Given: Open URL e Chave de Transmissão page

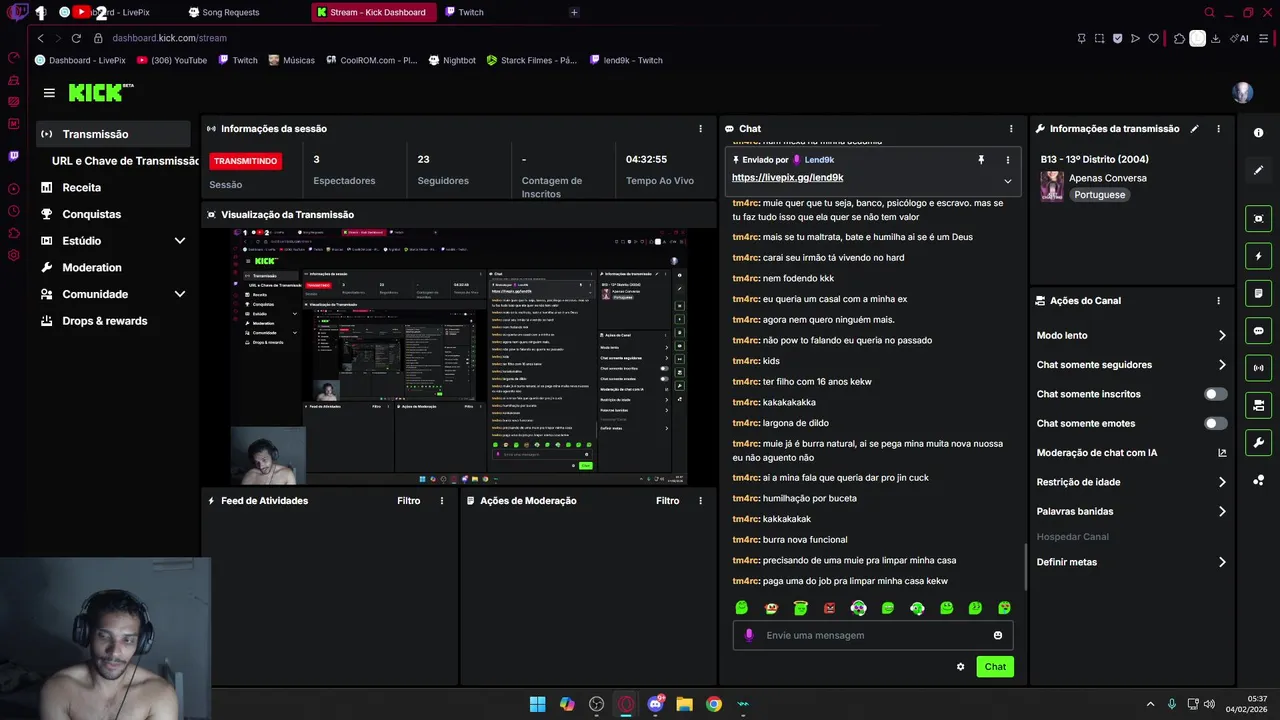Looking at the screenshot, I should pos(125,161).
